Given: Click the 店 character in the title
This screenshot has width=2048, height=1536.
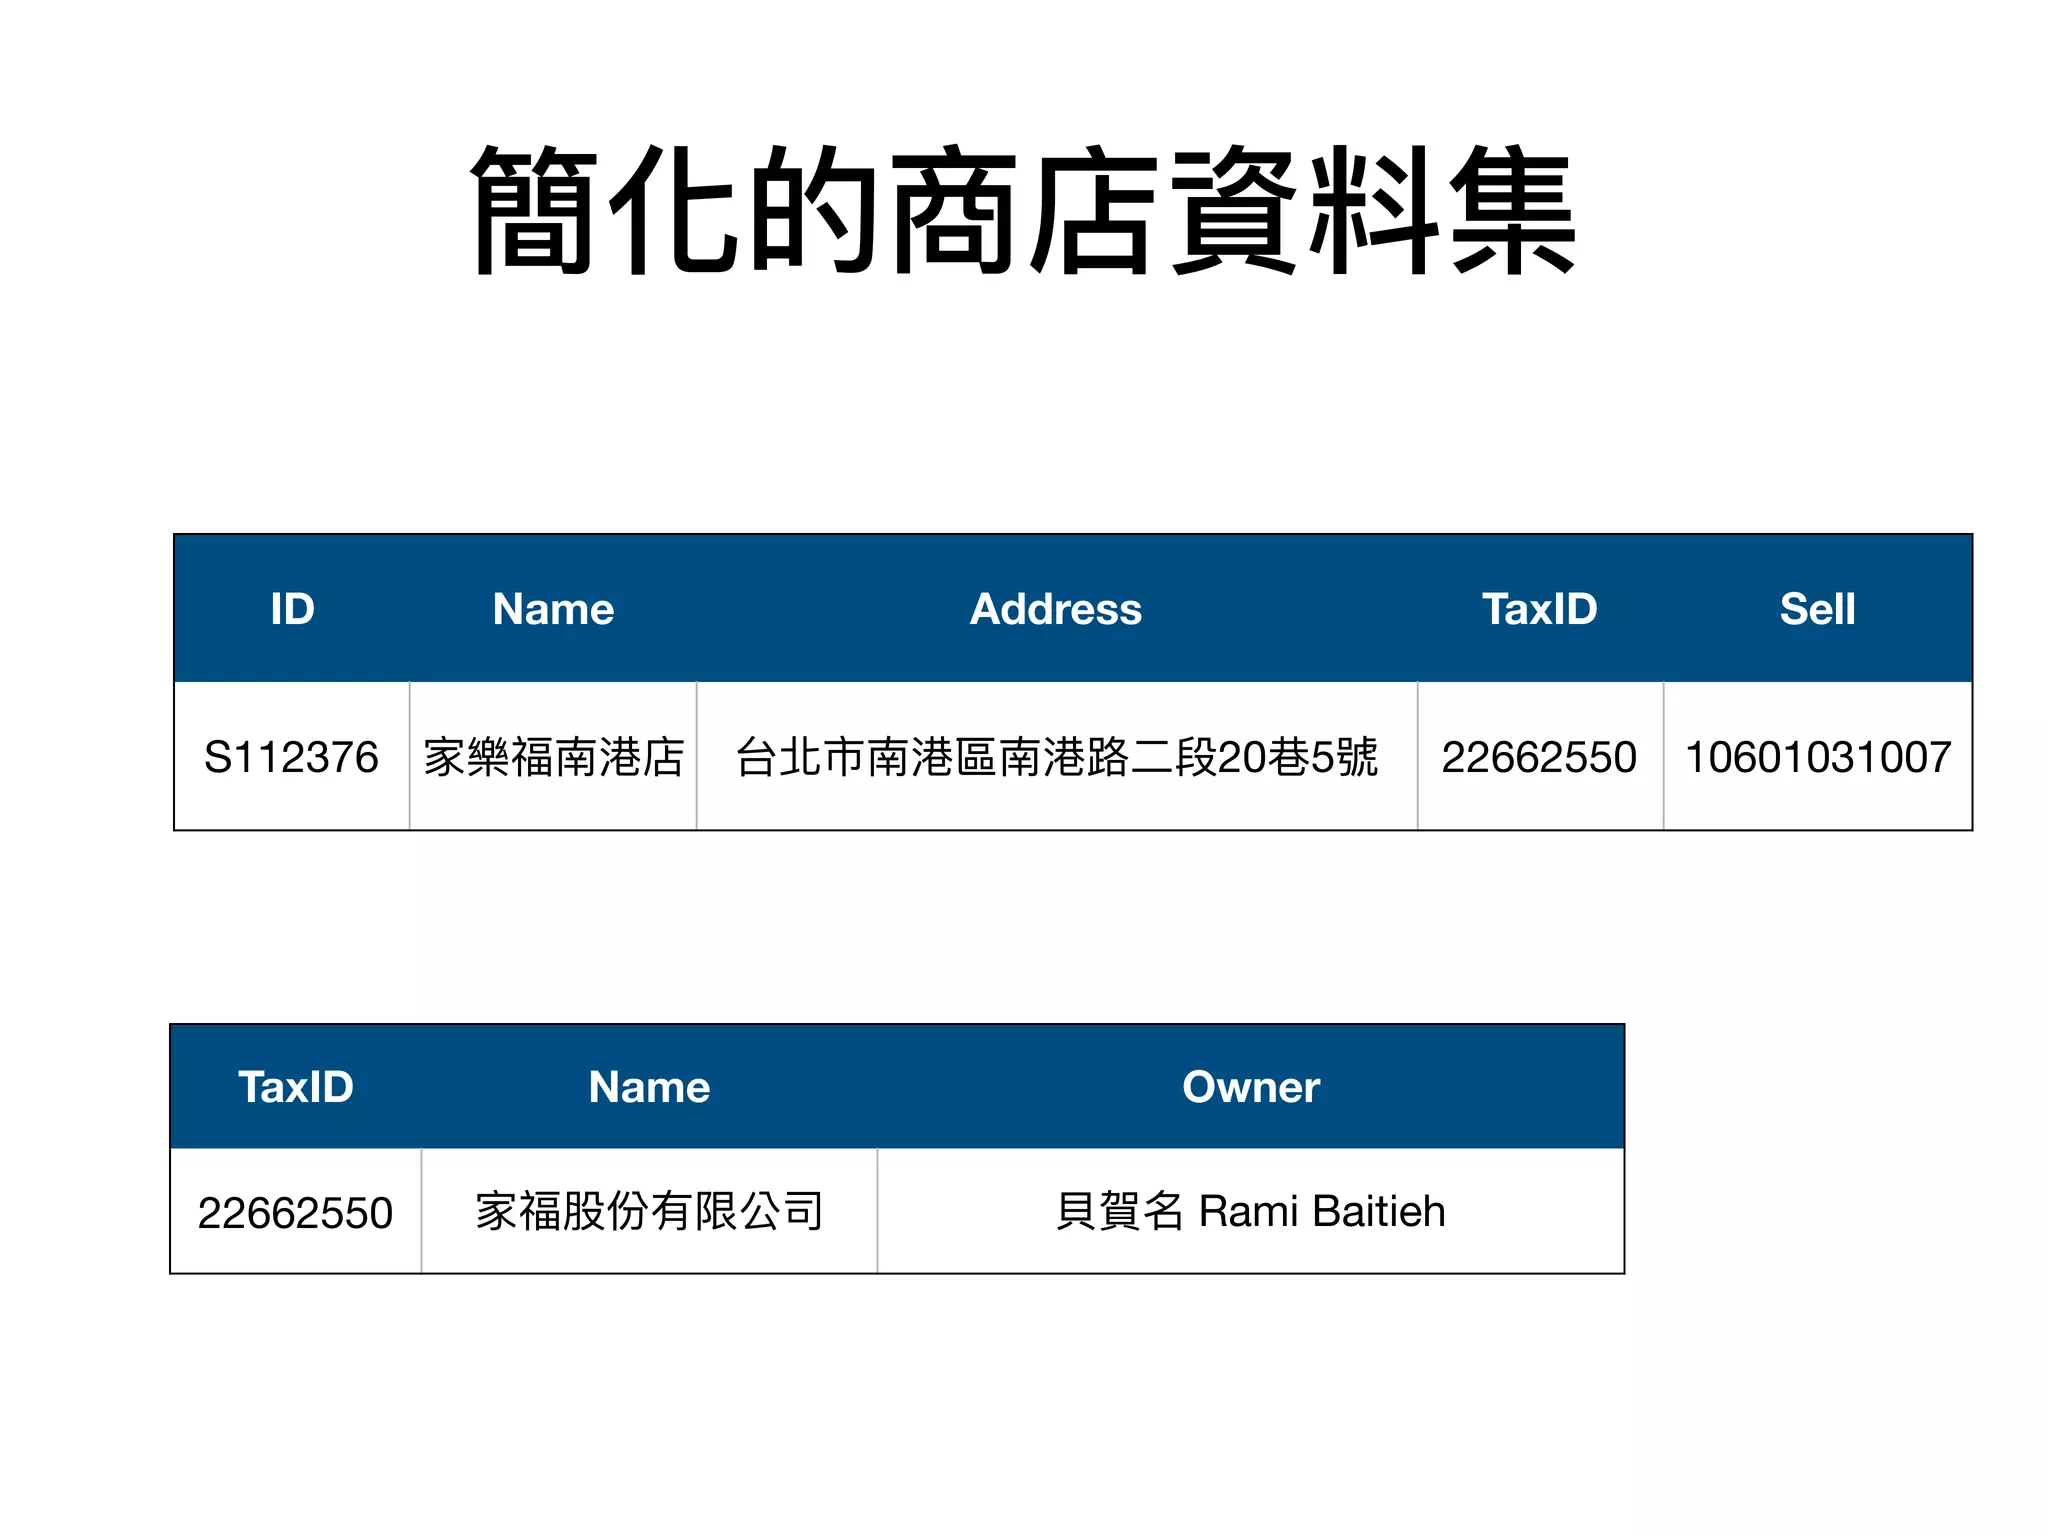Looking at the screenshot, I should click(1093, 210).
